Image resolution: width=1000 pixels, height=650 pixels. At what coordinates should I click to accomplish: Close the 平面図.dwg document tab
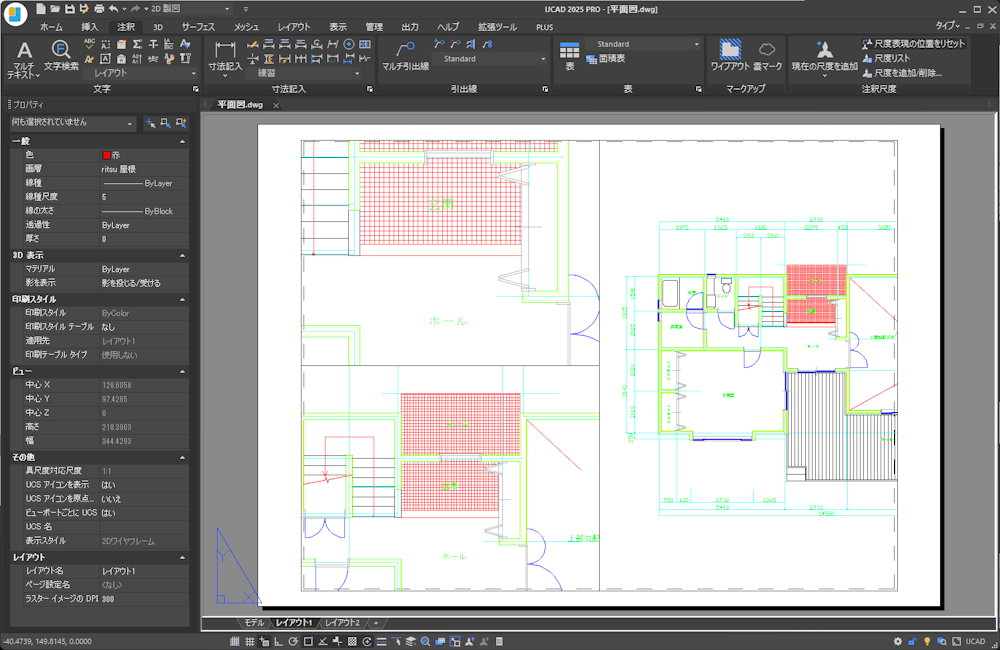276,105
